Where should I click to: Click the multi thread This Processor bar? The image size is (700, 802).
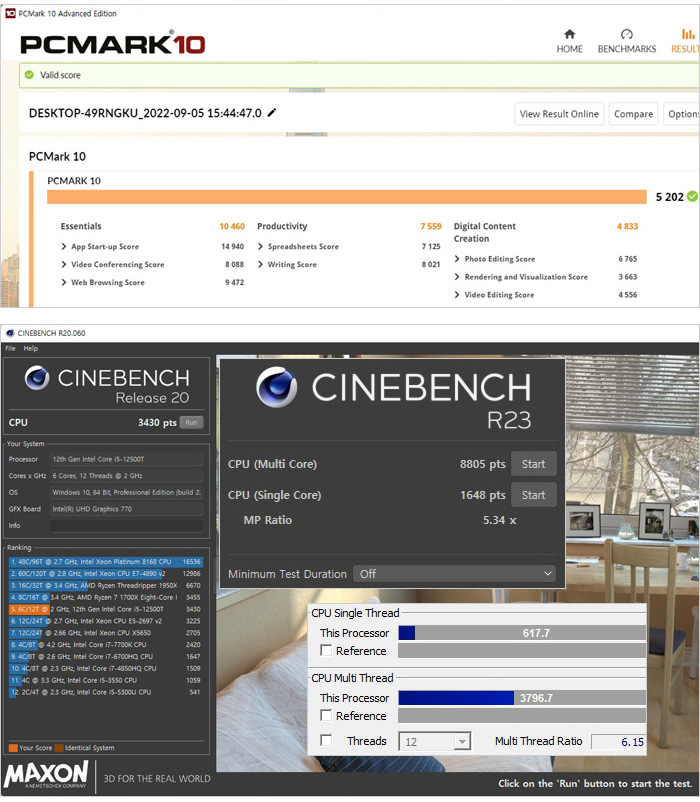(x=522, y=698)
